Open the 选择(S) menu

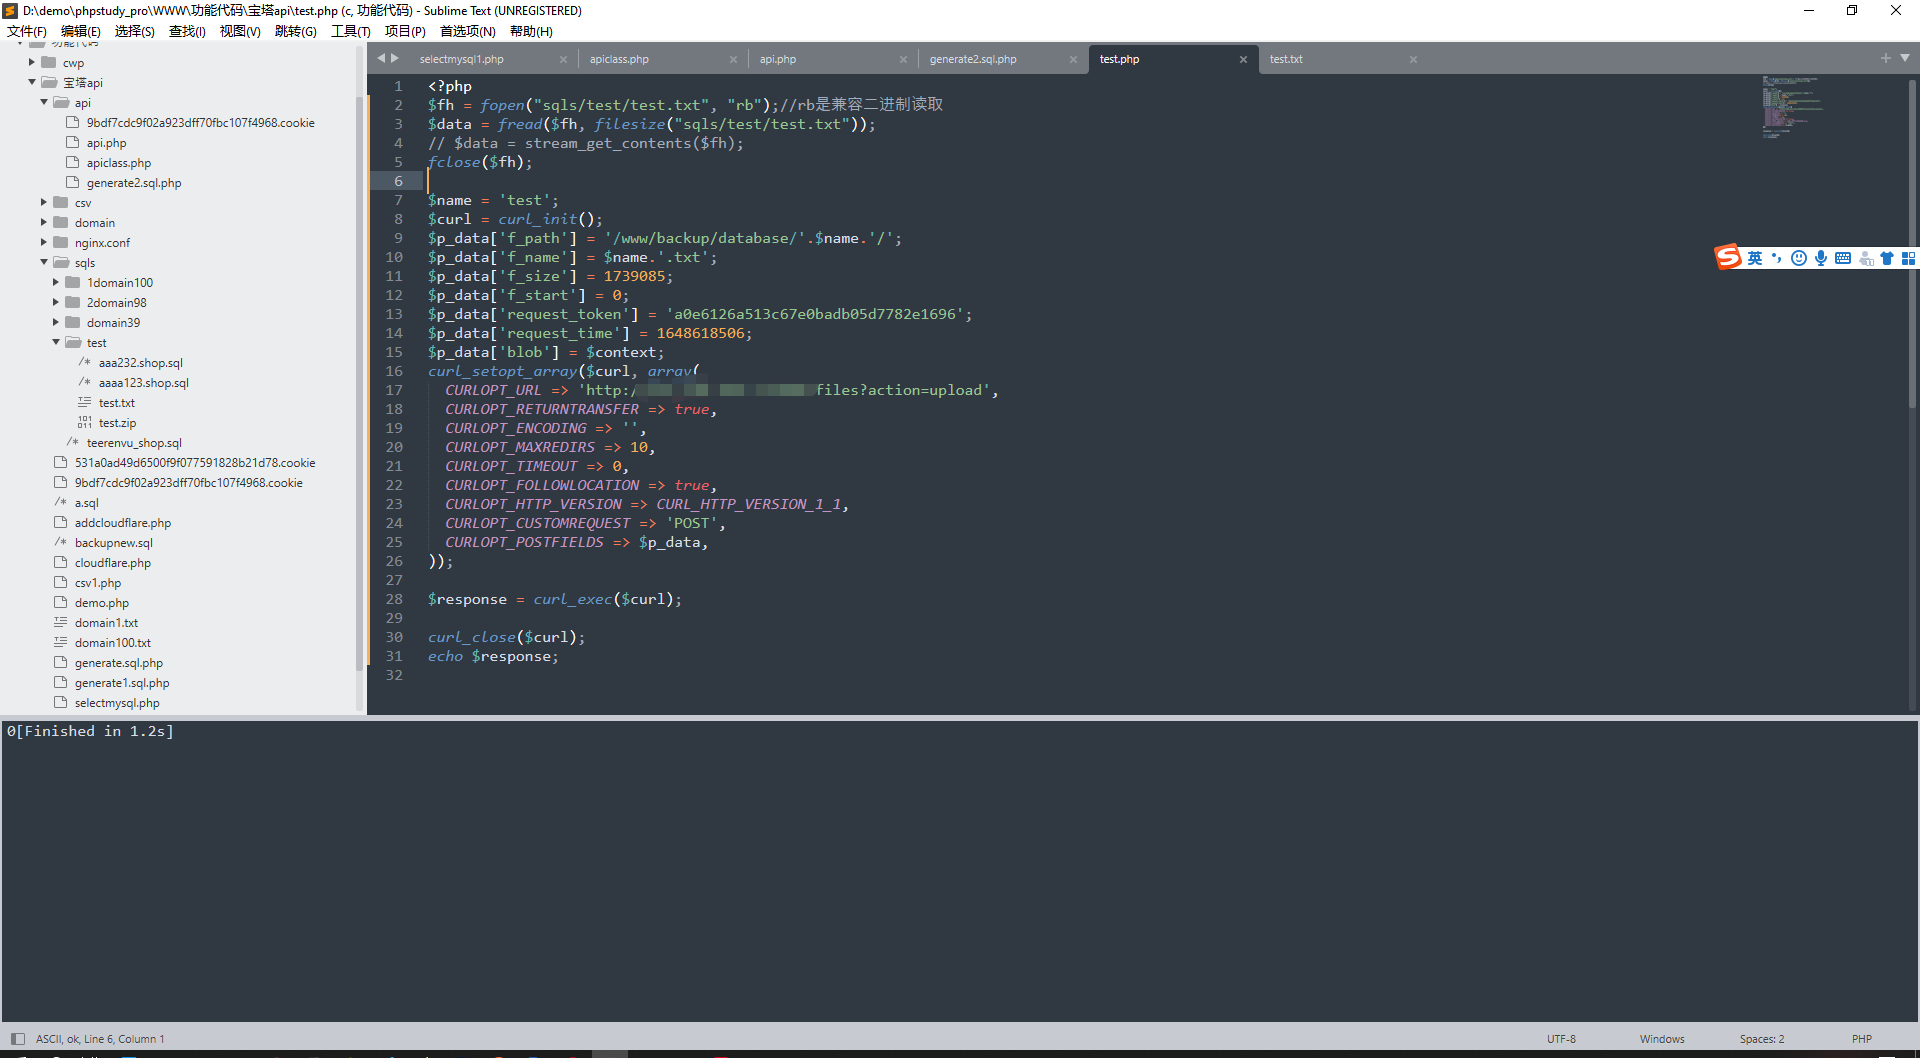[x=135, y=31]
